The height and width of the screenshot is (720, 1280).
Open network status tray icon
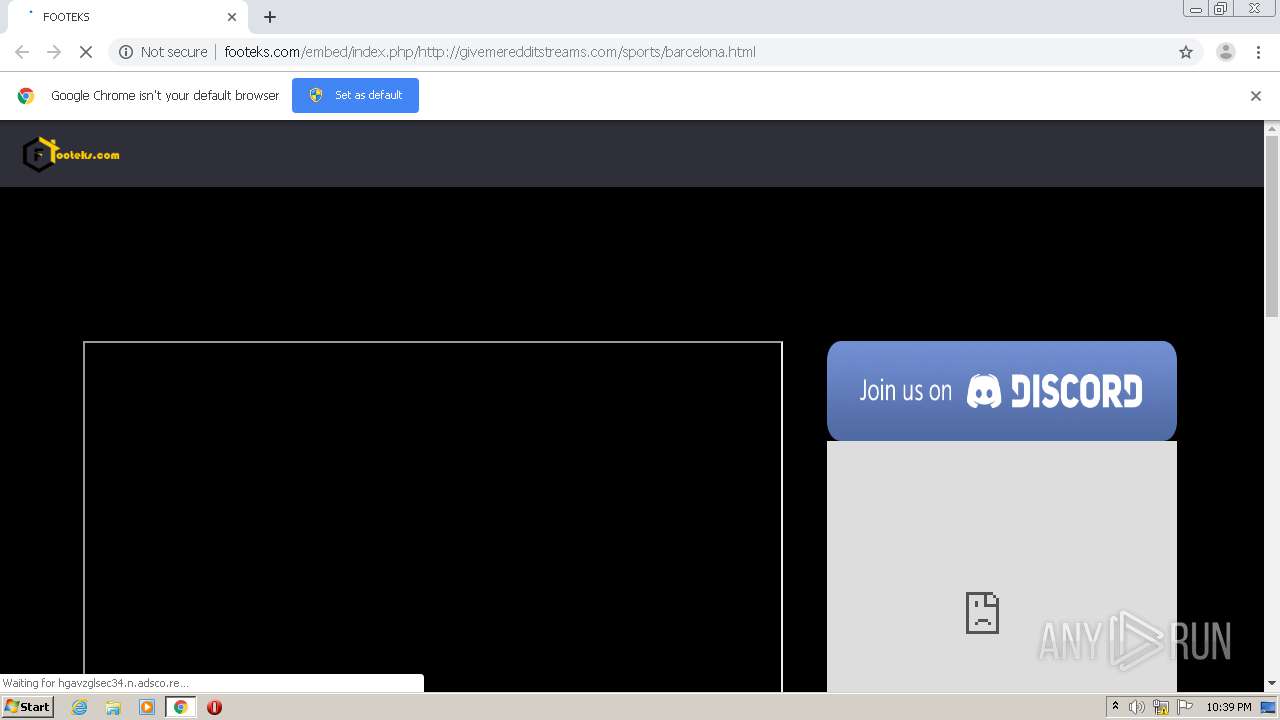coord(1161,707)
